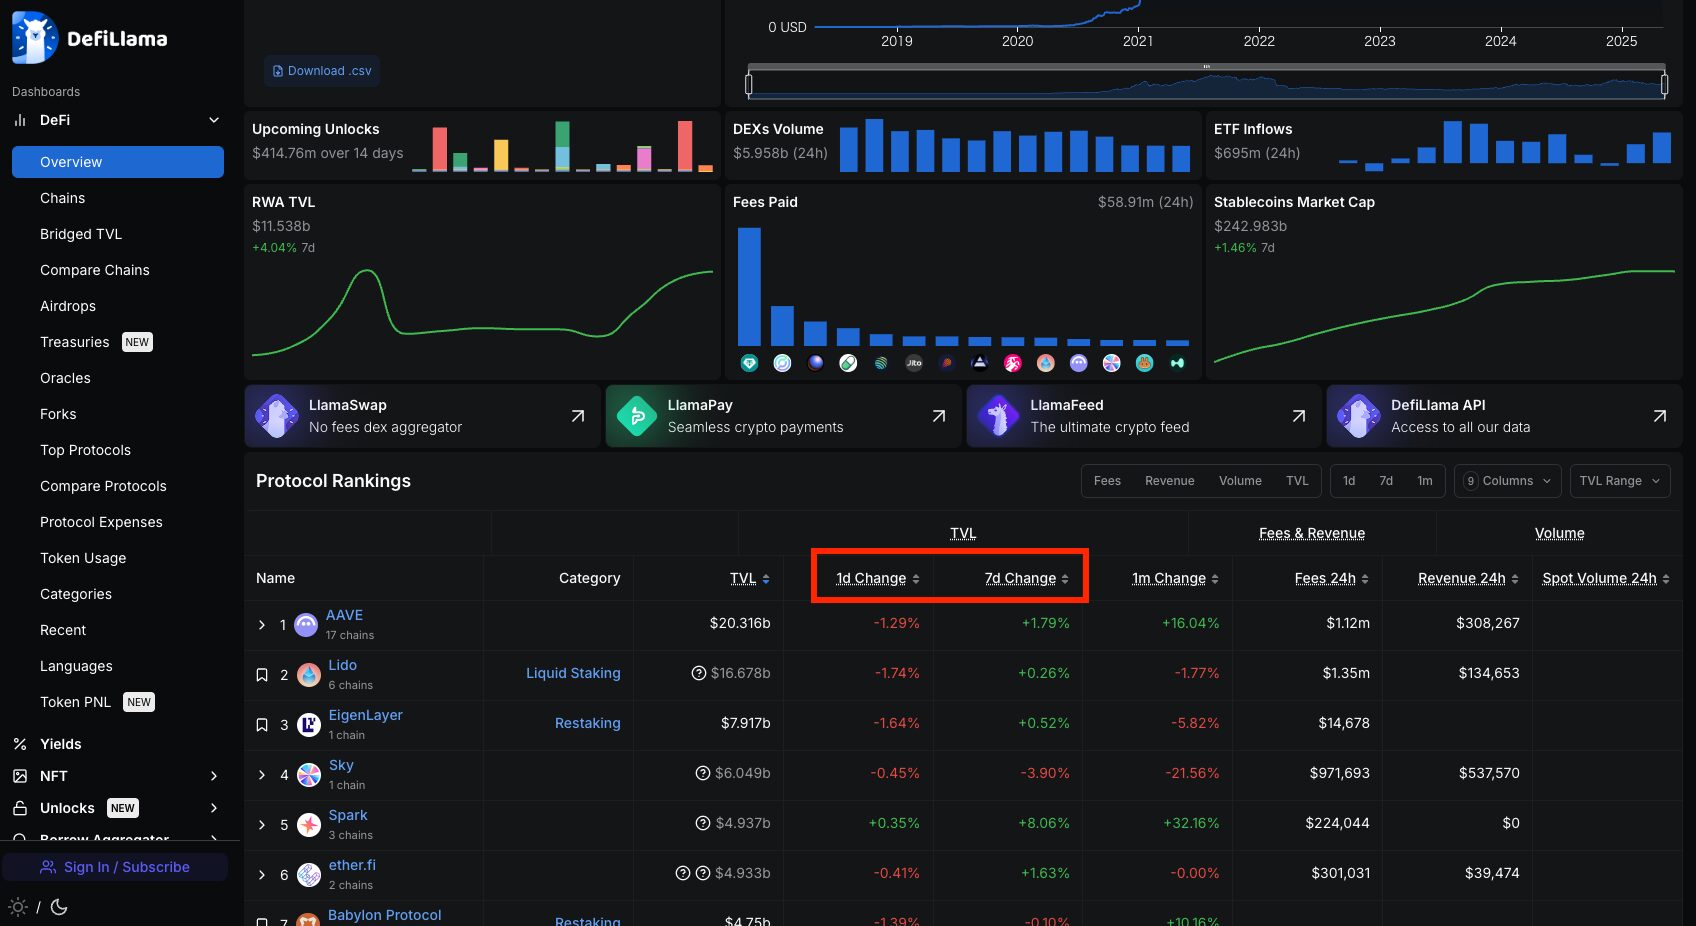Click the first fees chart protocol icon
The width and height of the screenshot is (1696, 926).
tap(749, 363)
